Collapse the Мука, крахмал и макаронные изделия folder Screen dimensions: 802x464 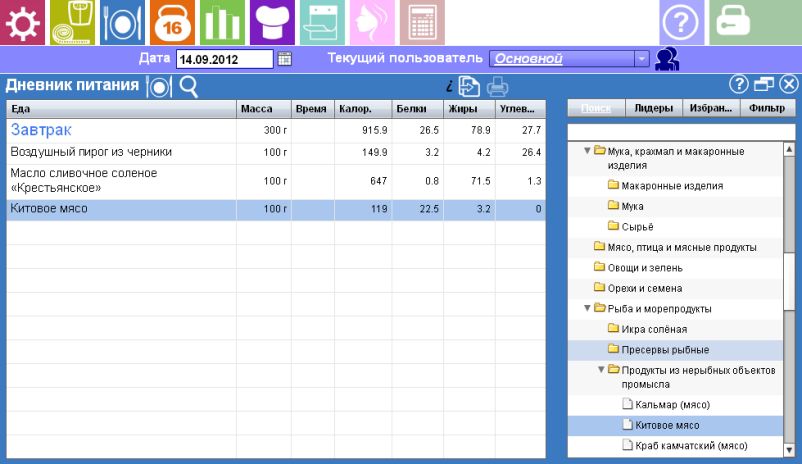click(x=587, y=151)
